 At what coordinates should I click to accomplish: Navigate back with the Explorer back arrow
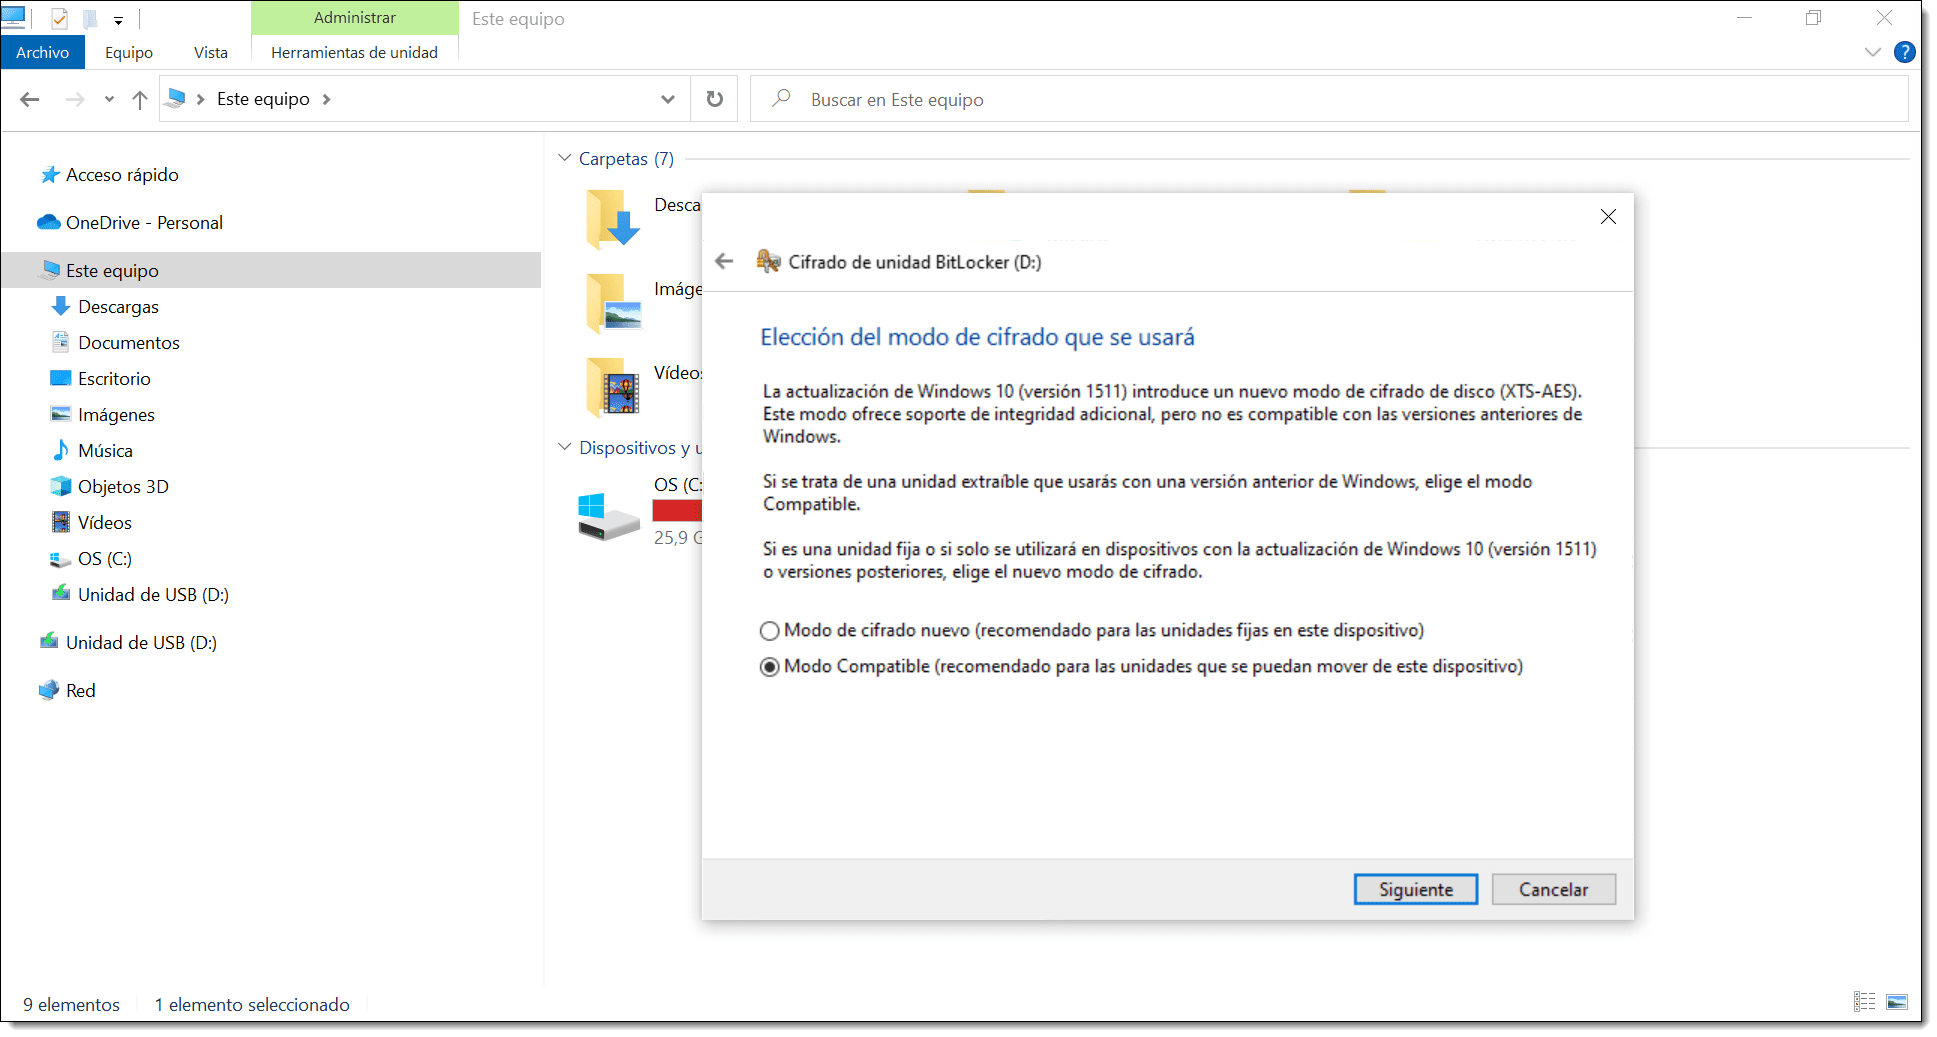(30, 99)
